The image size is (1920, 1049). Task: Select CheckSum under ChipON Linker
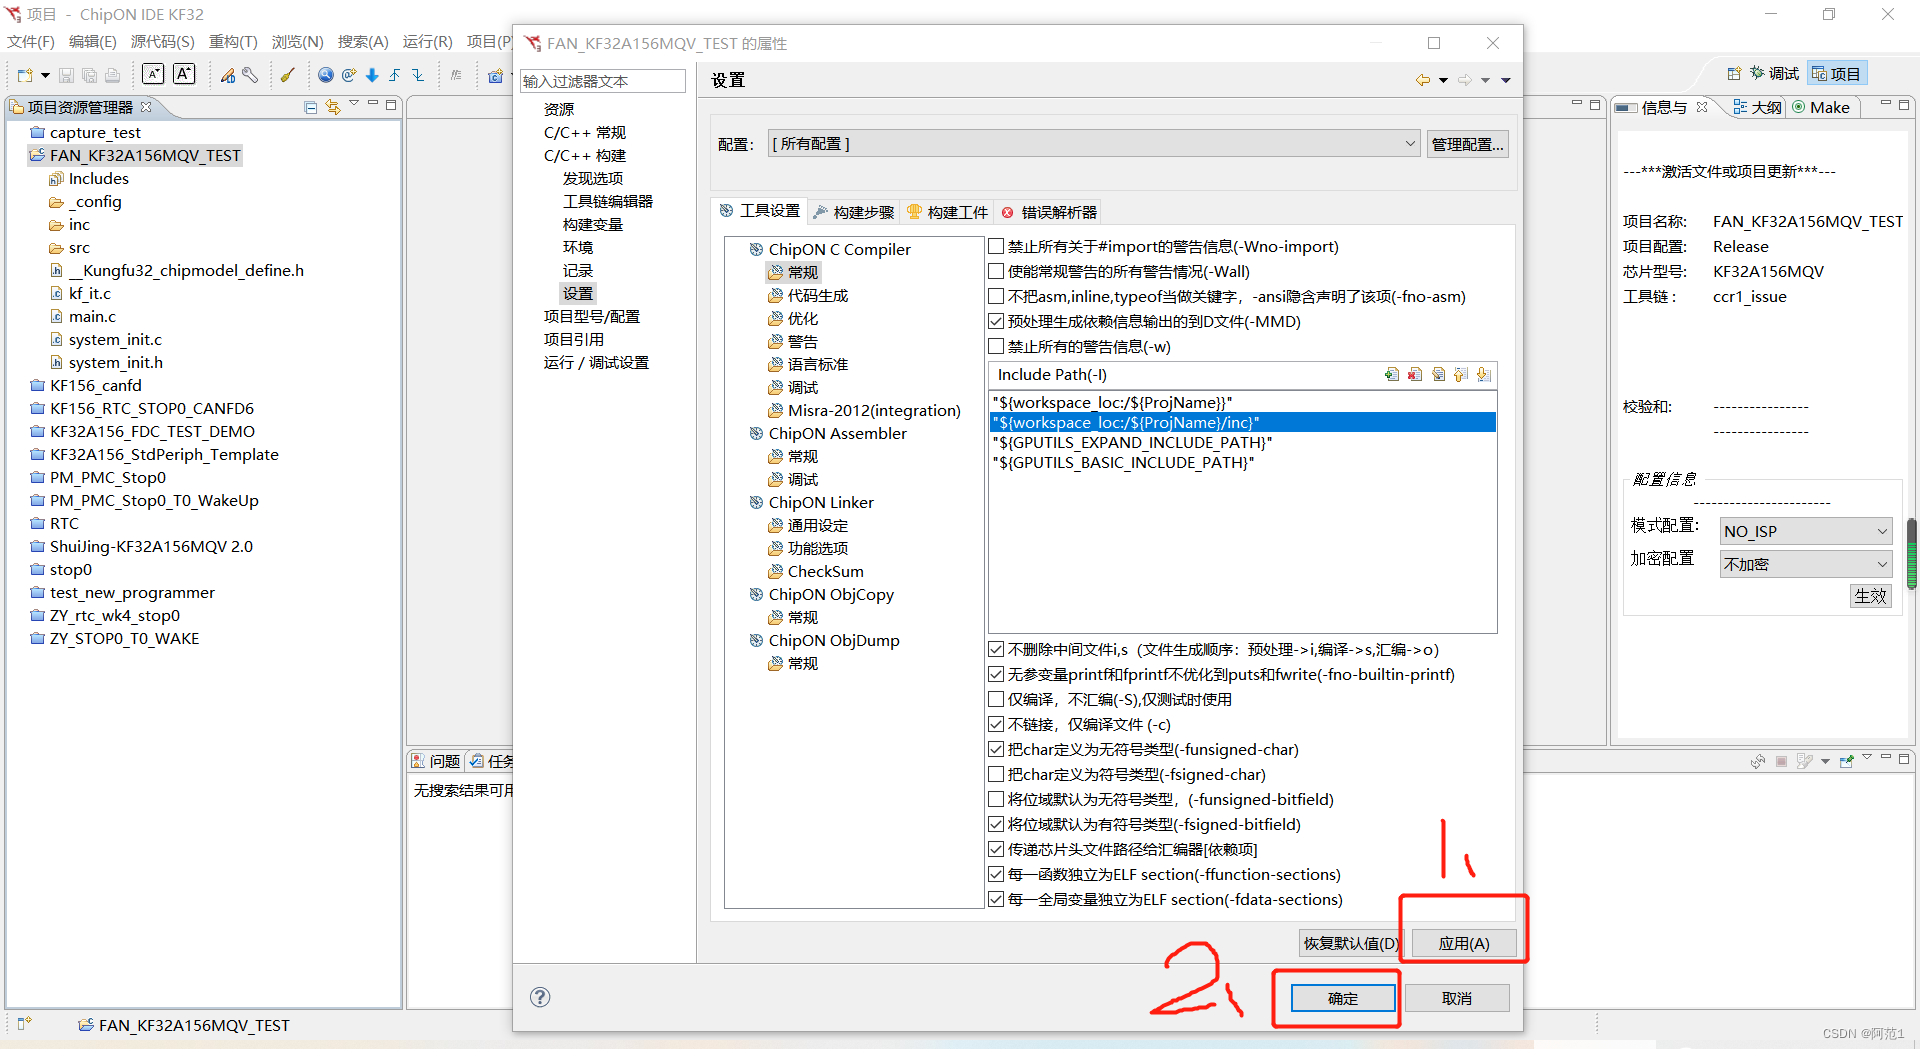825,571
